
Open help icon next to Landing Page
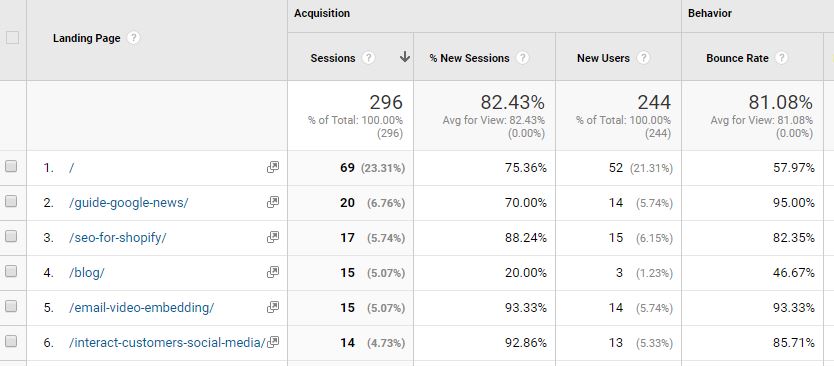(x=134, y=38)
